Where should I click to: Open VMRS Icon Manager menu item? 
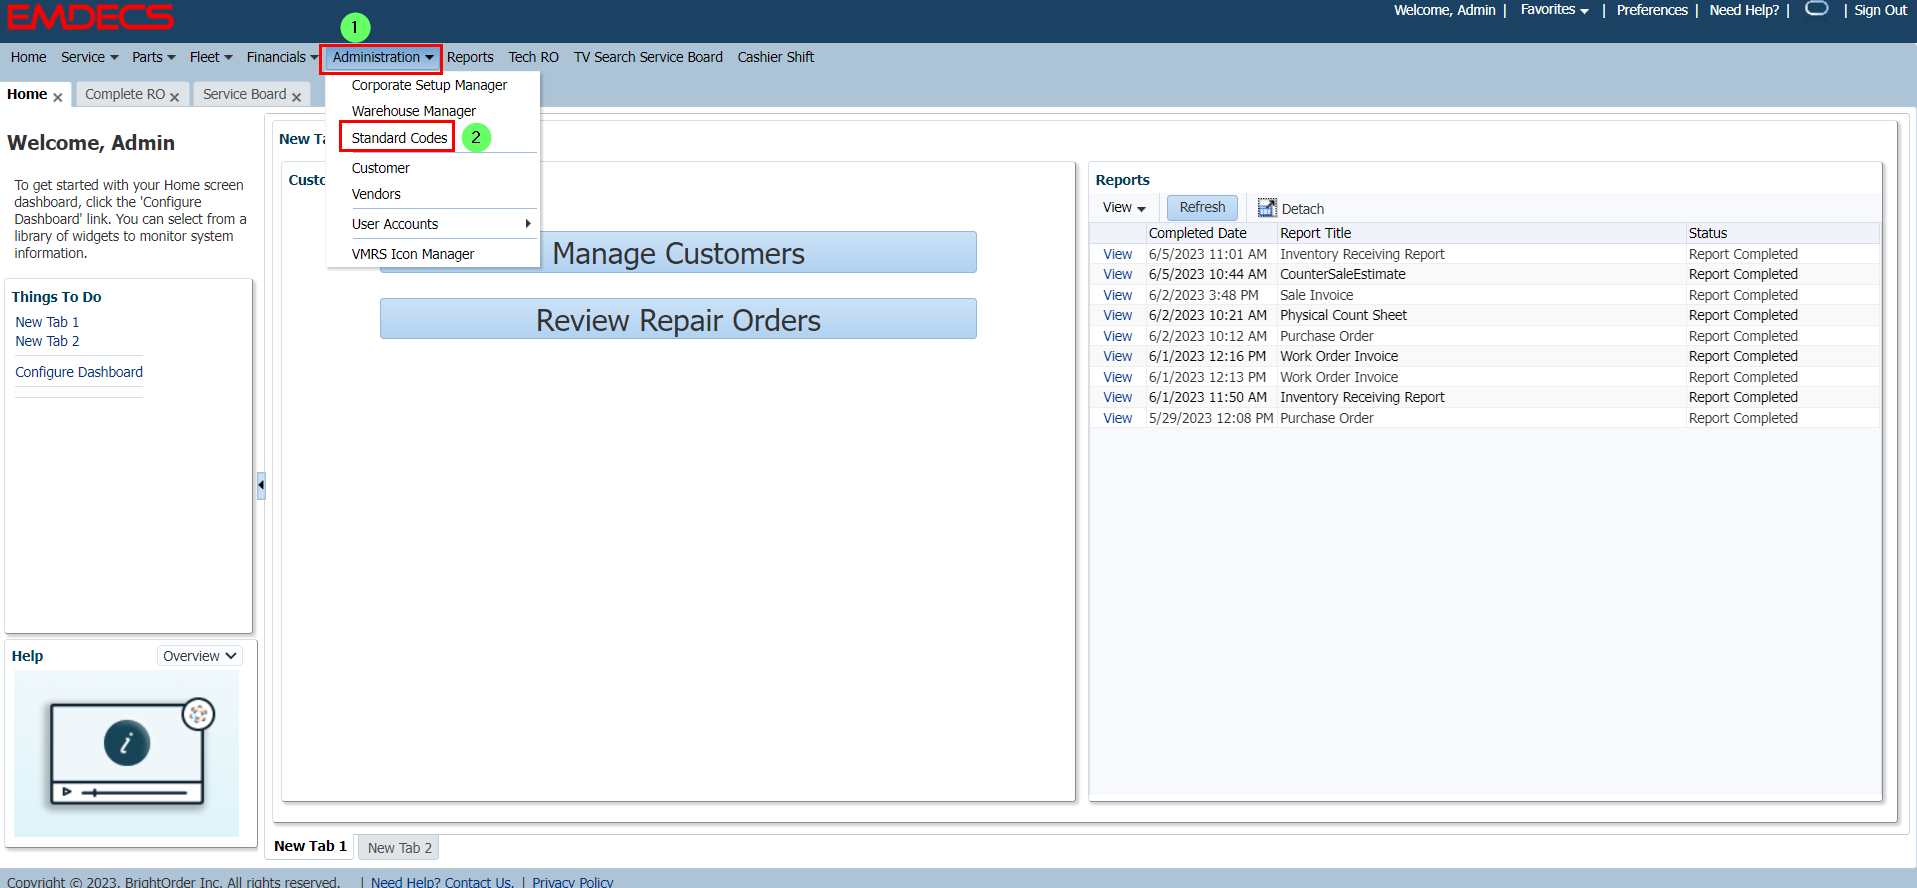[x=412, y=254]
